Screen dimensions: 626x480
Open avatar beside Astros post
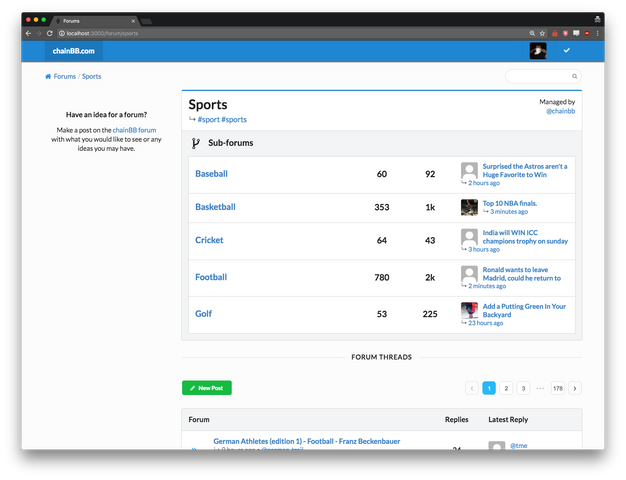point(469,171)
